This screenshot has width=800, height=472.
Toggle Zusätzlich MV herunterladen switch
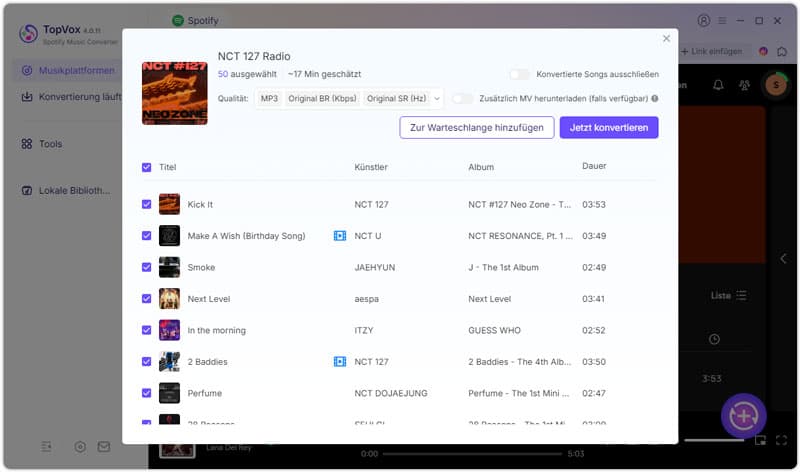[462, 98]
